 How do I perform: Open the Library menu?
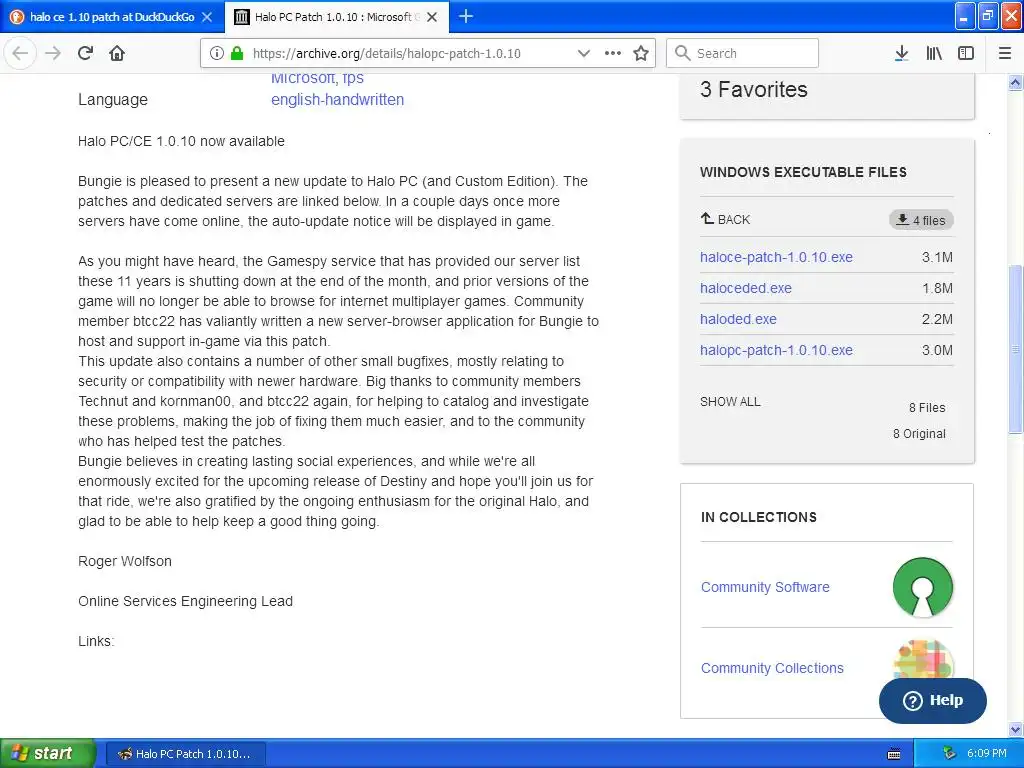tap(934, 53)
